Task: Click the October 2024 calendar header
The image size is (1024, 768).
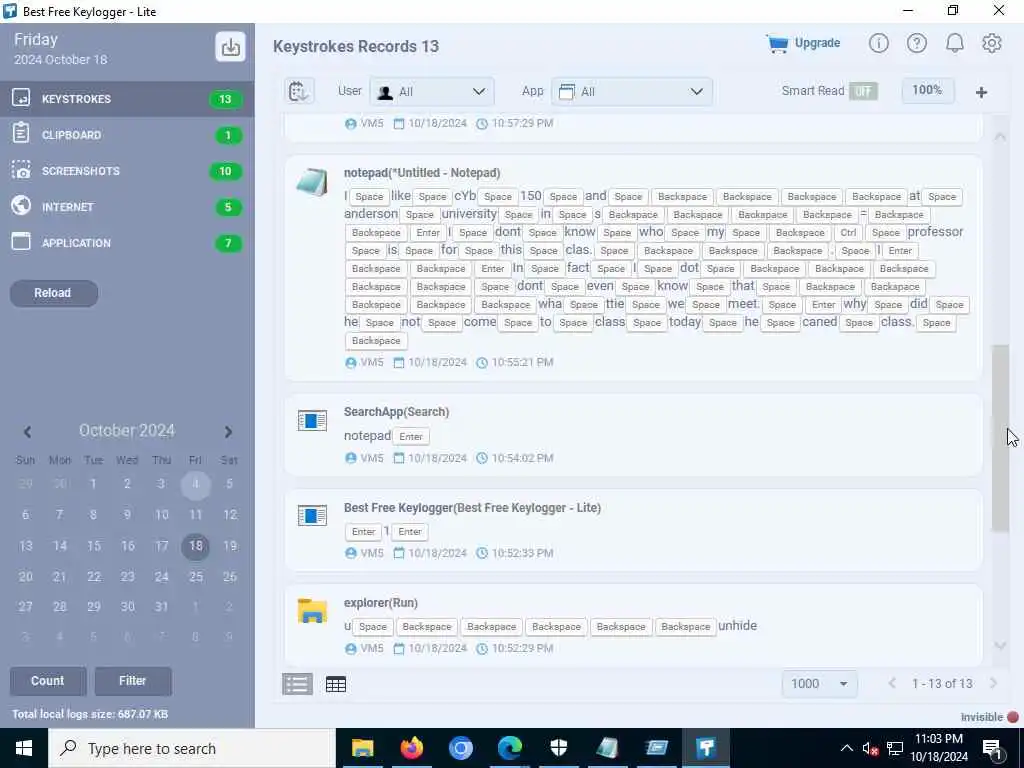Action: click(x=127, y=431)
